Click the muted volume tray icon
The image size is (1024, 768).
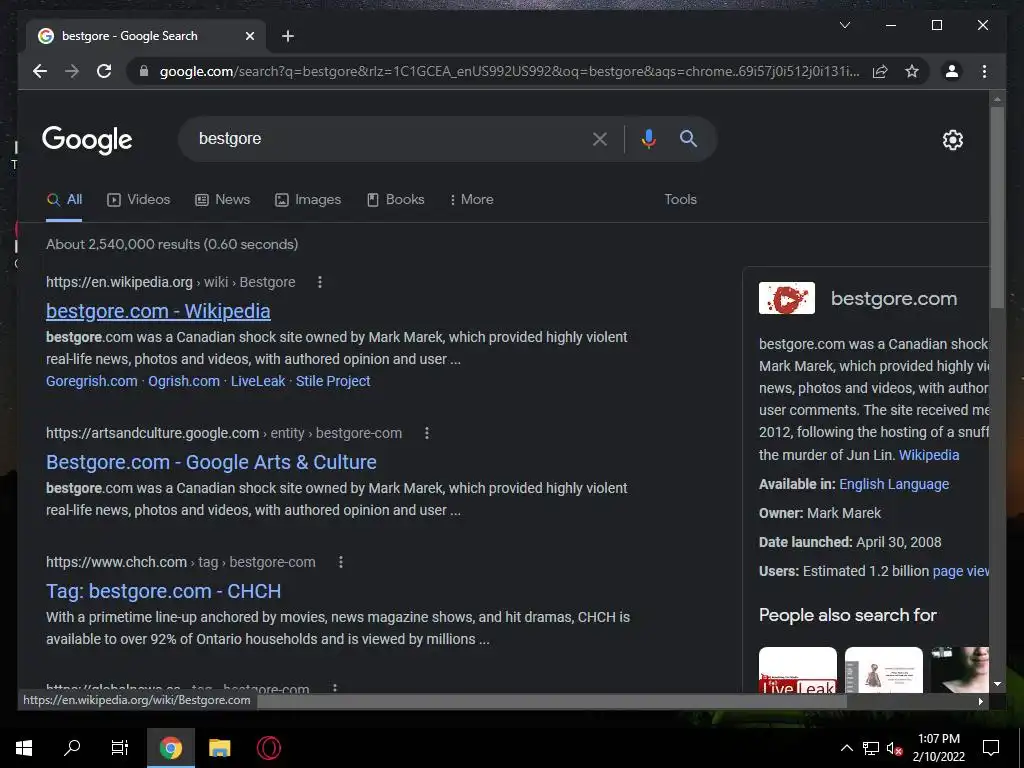point(894,748)
